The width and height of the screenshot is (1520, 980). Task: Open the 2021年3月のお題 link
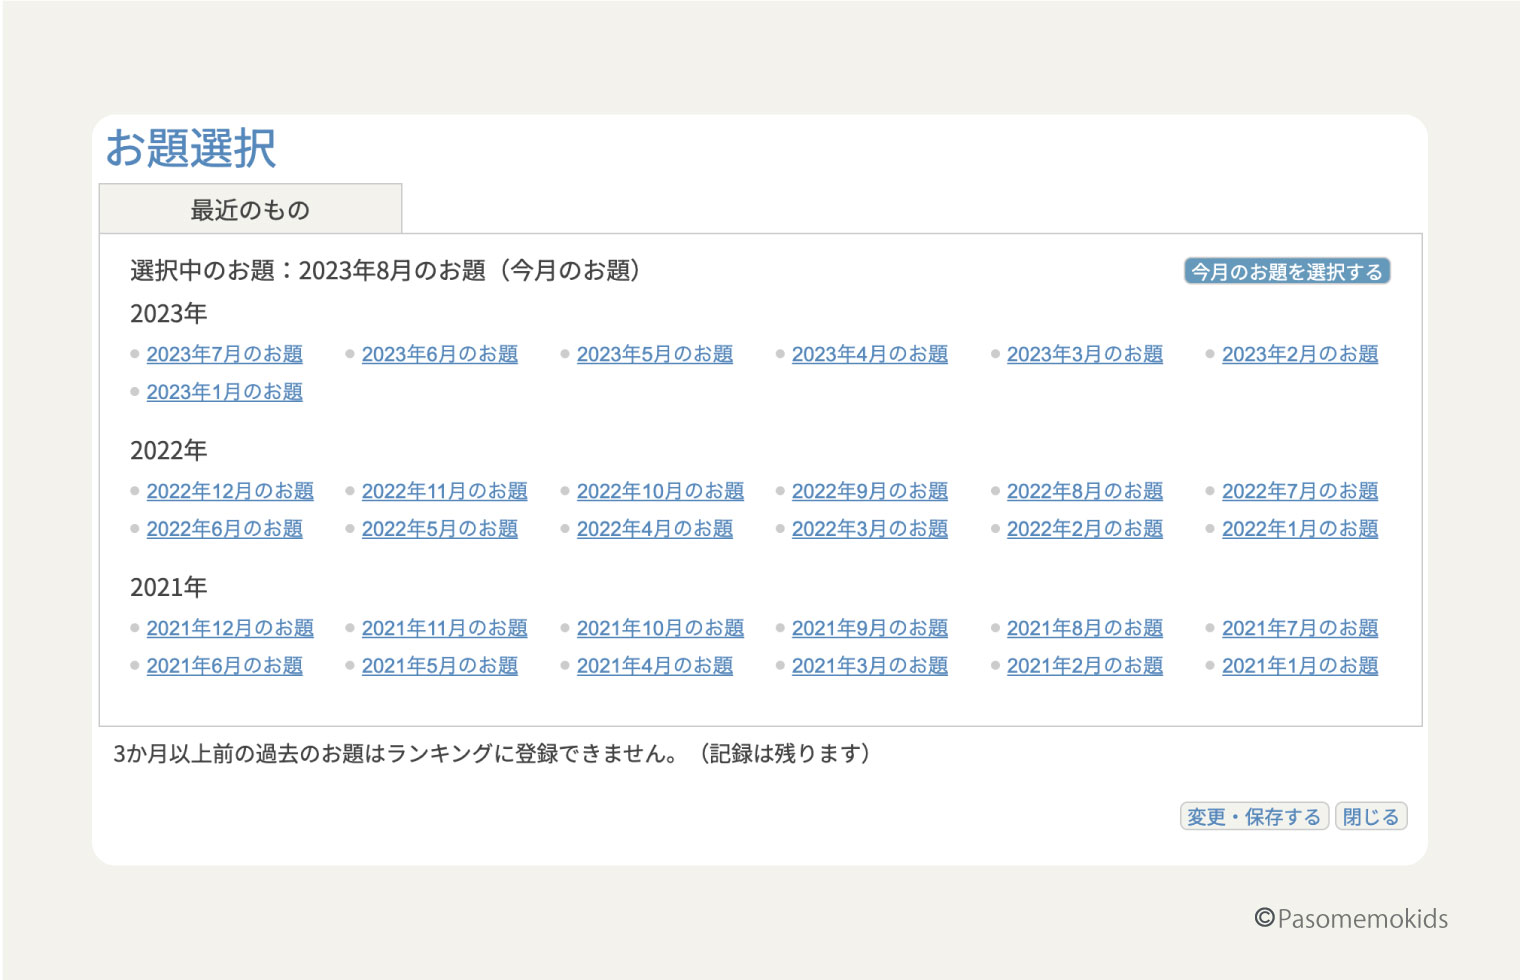(x=869, y=666)
